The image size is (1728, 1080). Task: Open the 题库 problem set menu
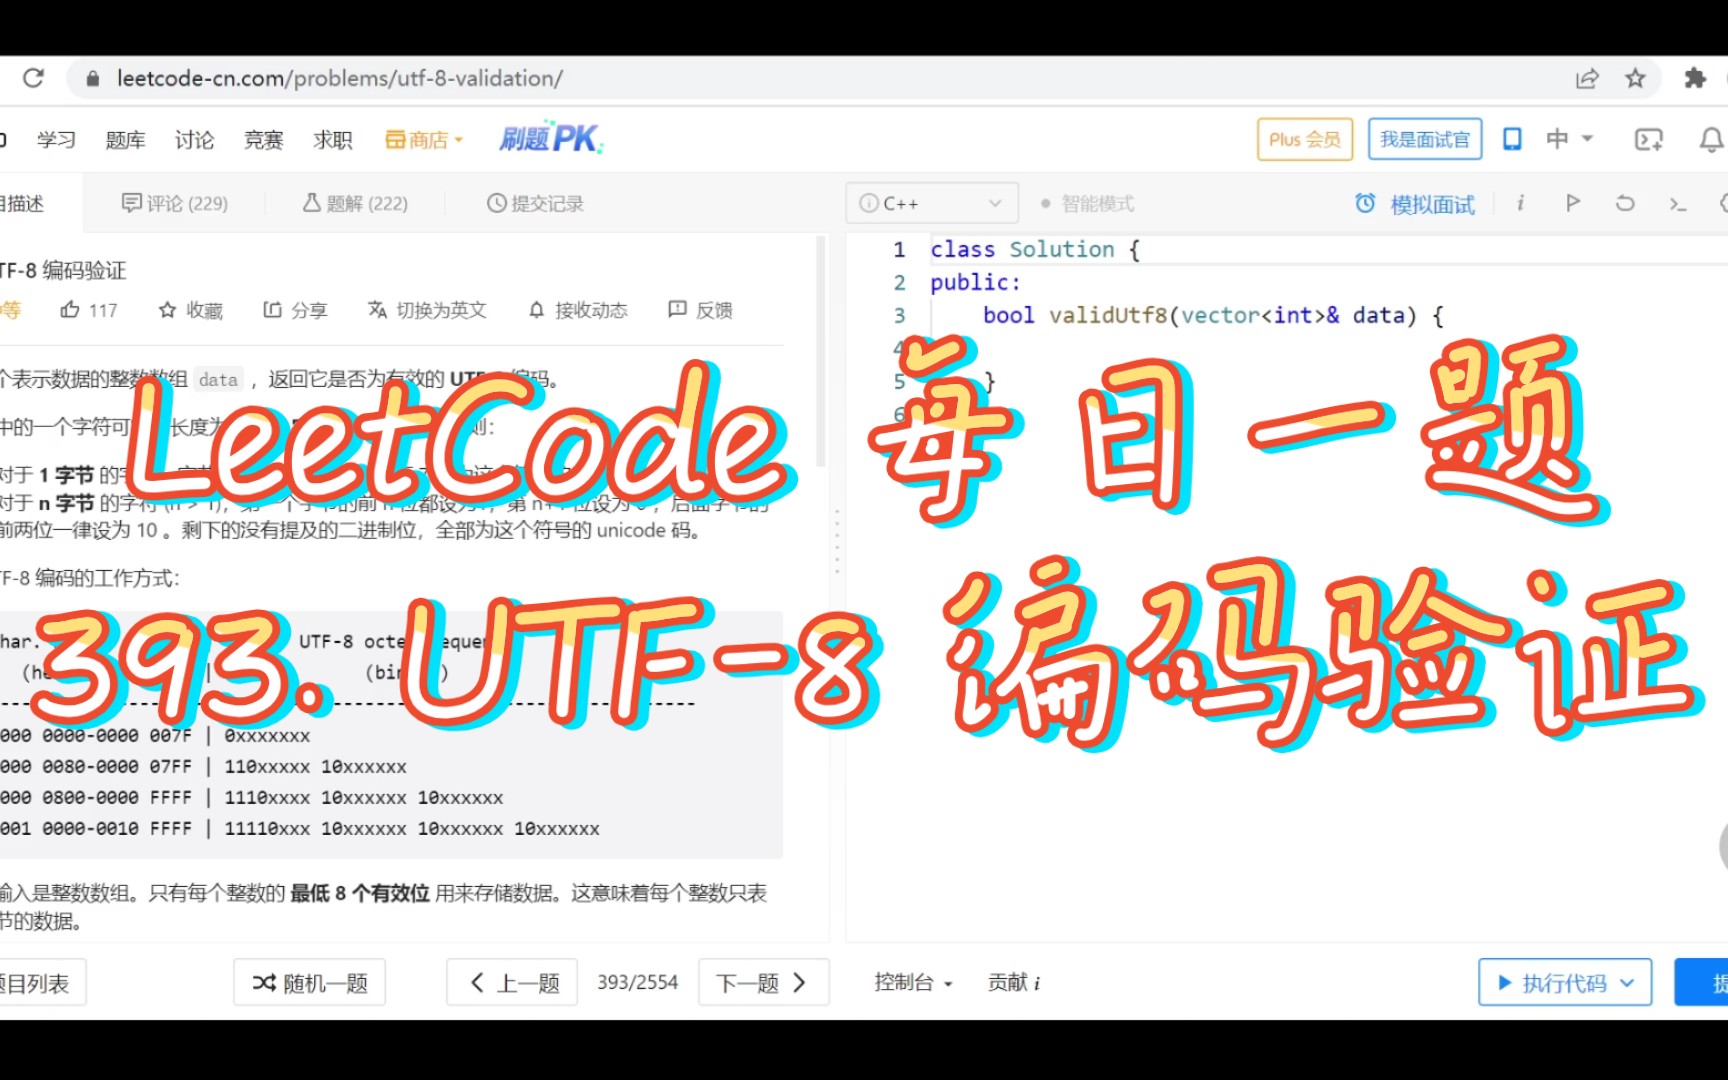click(125, 140)
